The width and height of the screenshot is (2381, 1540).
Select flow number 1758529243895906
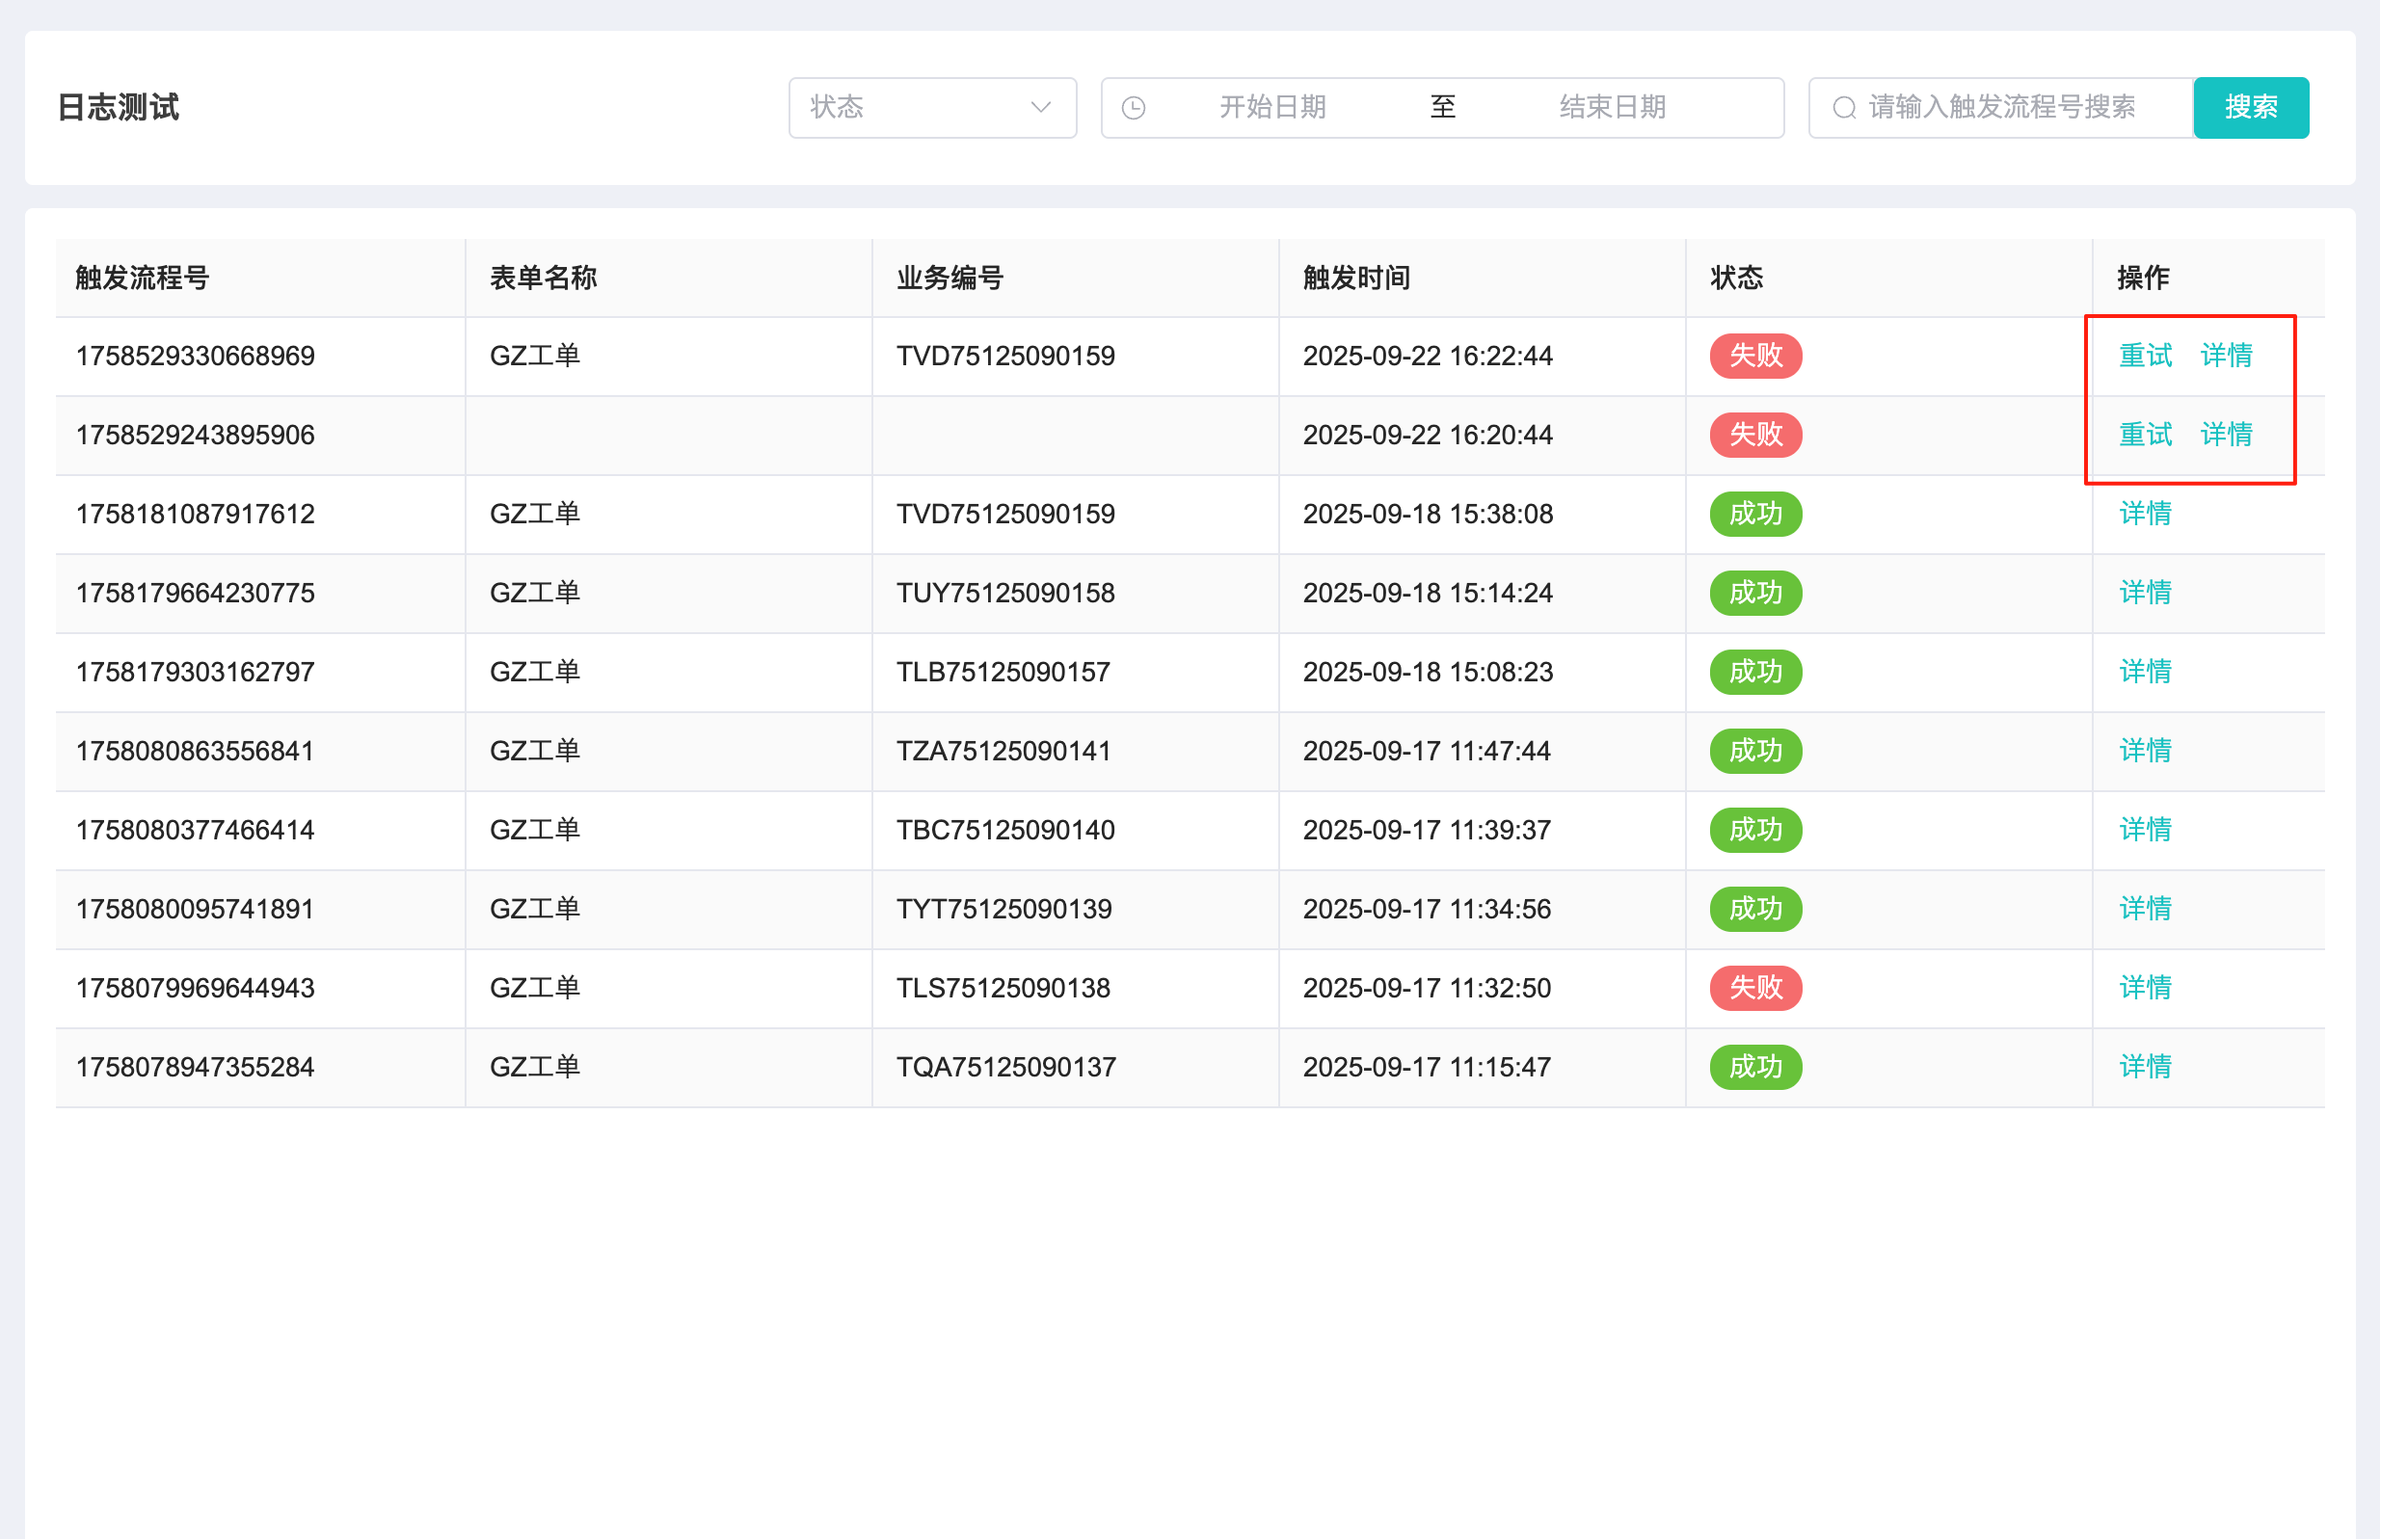[x=195, y=435]
